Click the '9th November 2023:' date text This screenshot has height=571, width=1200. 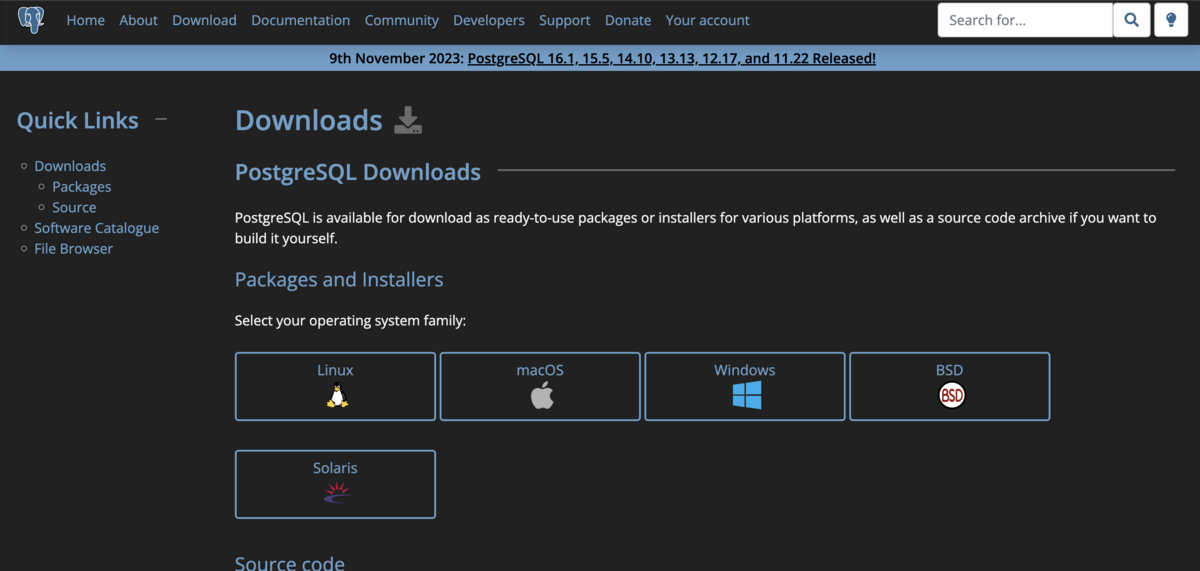[396, 58]
